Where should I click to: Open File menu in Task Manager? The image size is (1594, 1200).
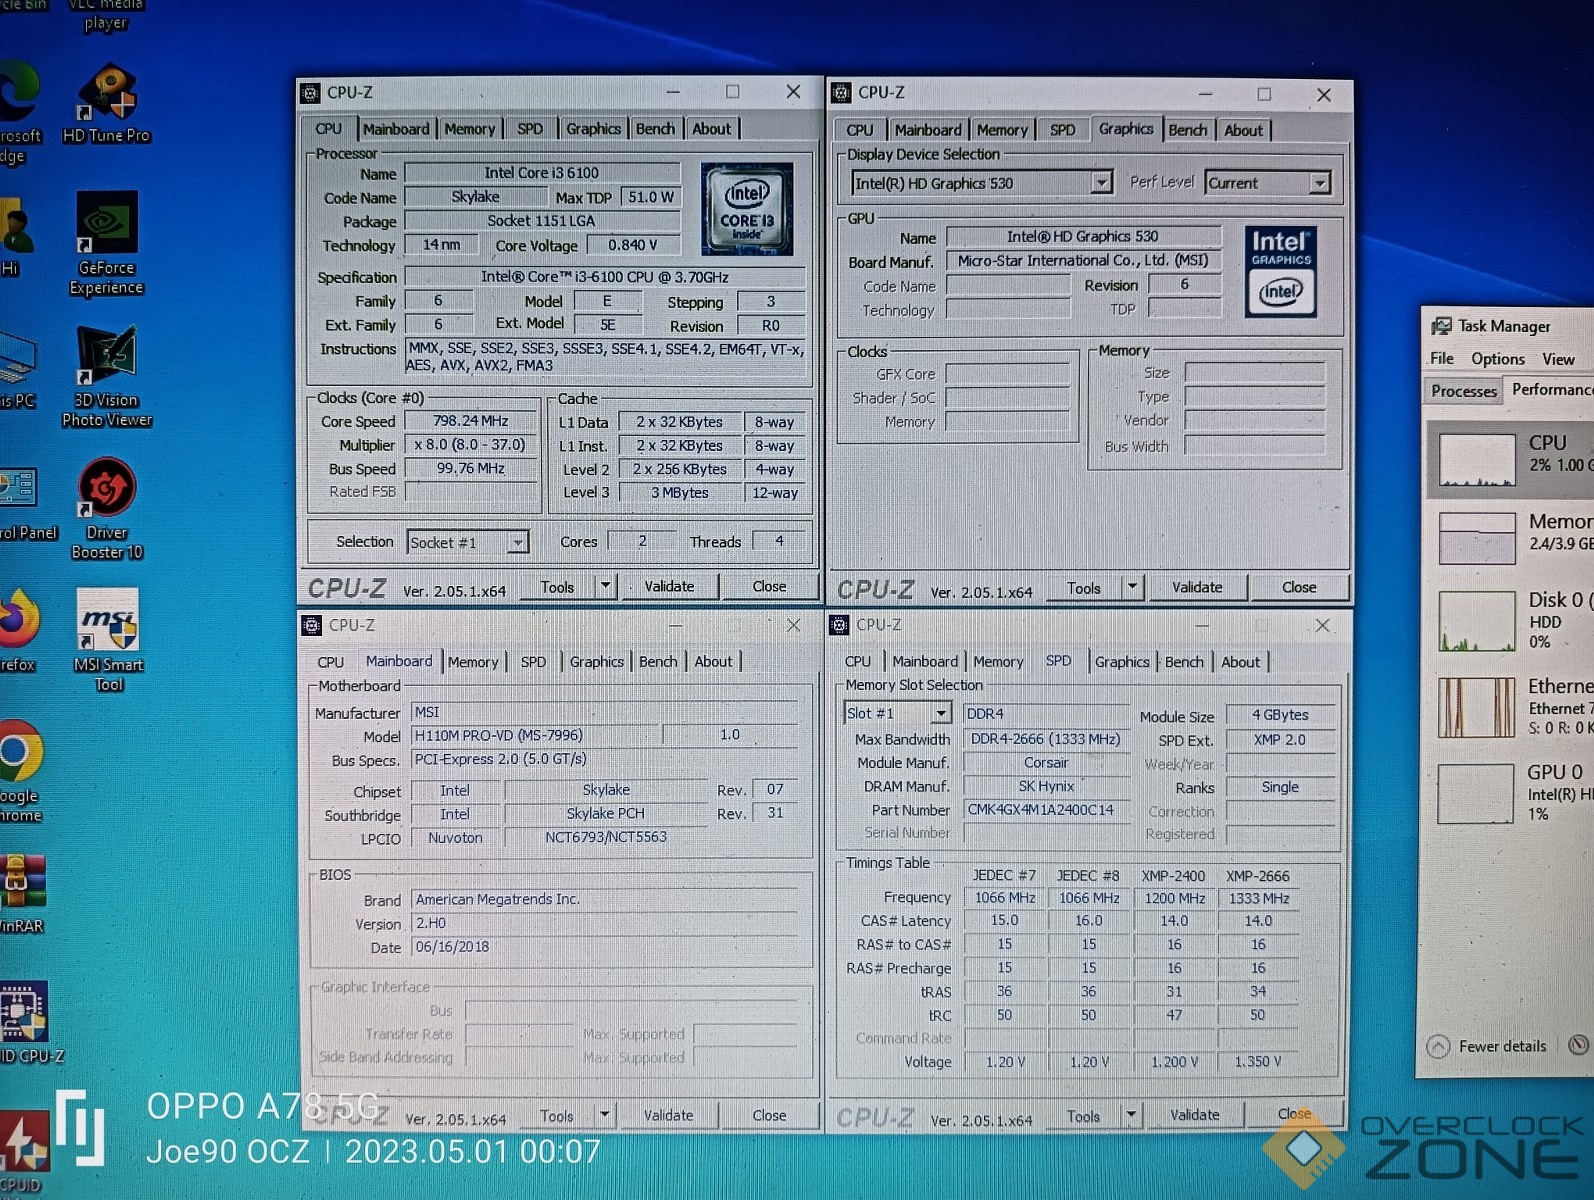[x=1442, y=359]
